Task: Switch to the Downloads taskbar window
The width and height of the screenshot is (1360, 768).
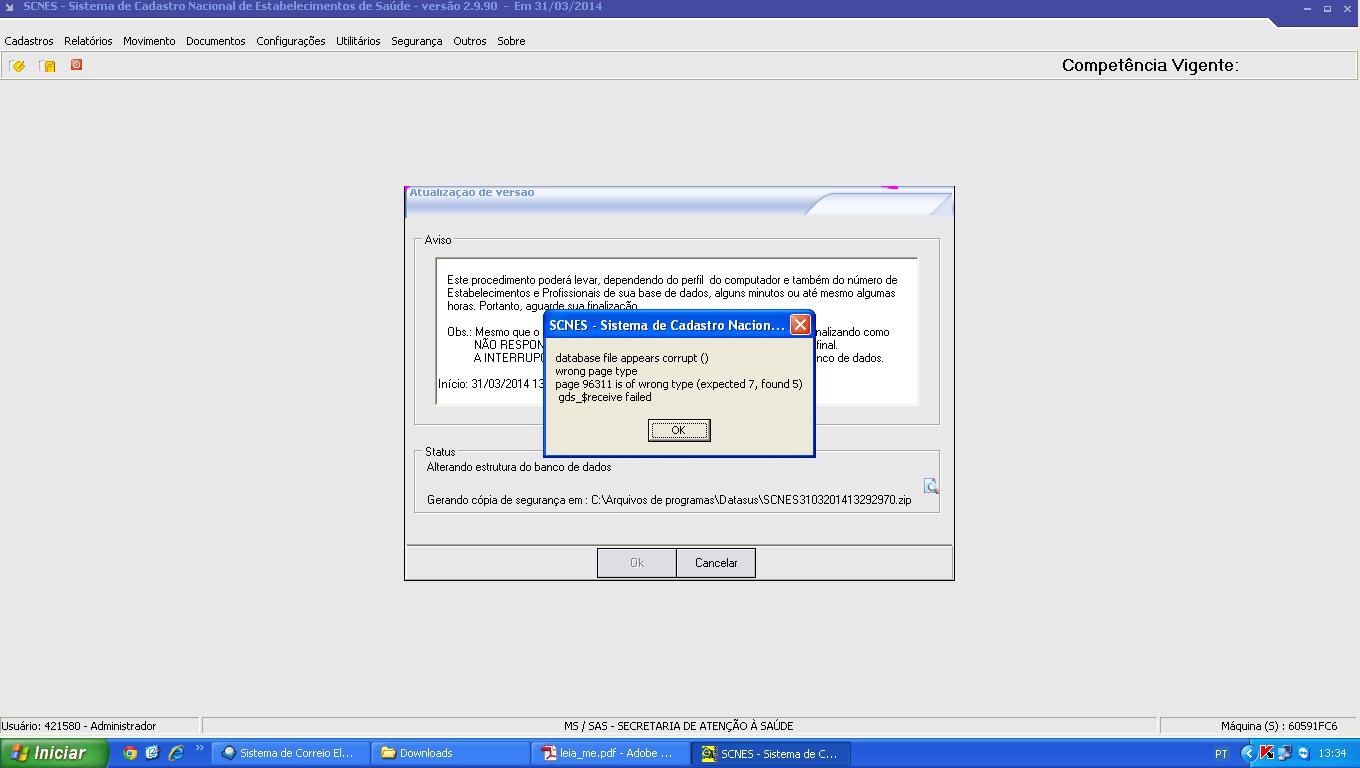Action: click(450, 753)
